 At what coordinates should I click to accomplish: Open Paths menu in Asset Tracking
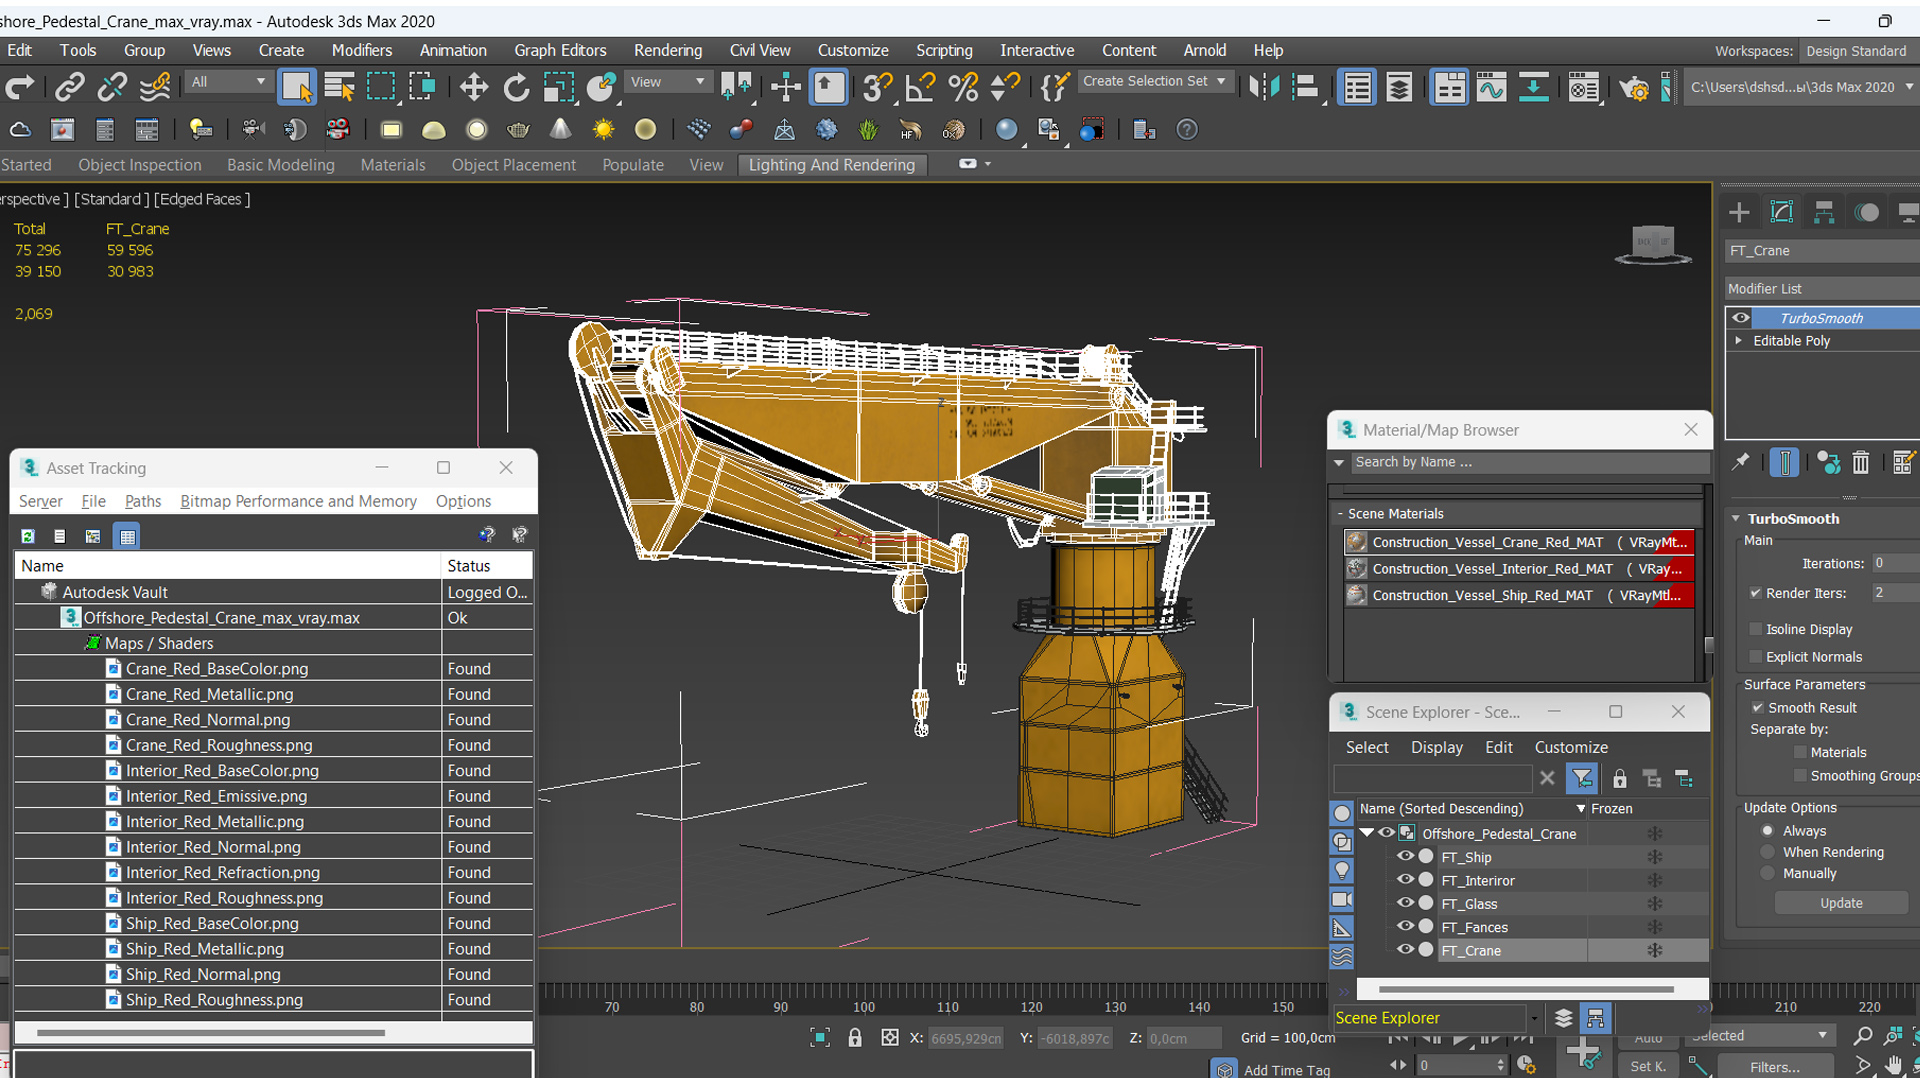[x=143, y=501]
